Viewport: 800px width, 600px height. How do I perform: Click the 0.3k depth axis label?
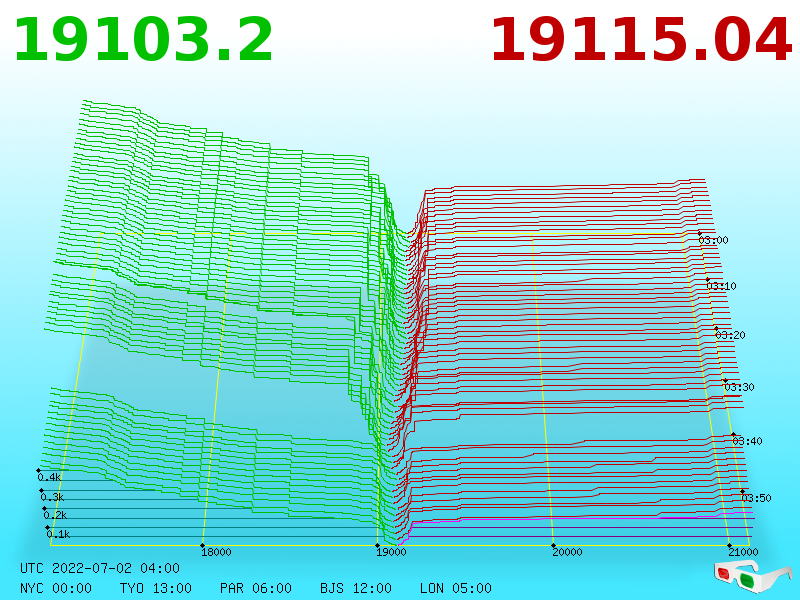53,497
